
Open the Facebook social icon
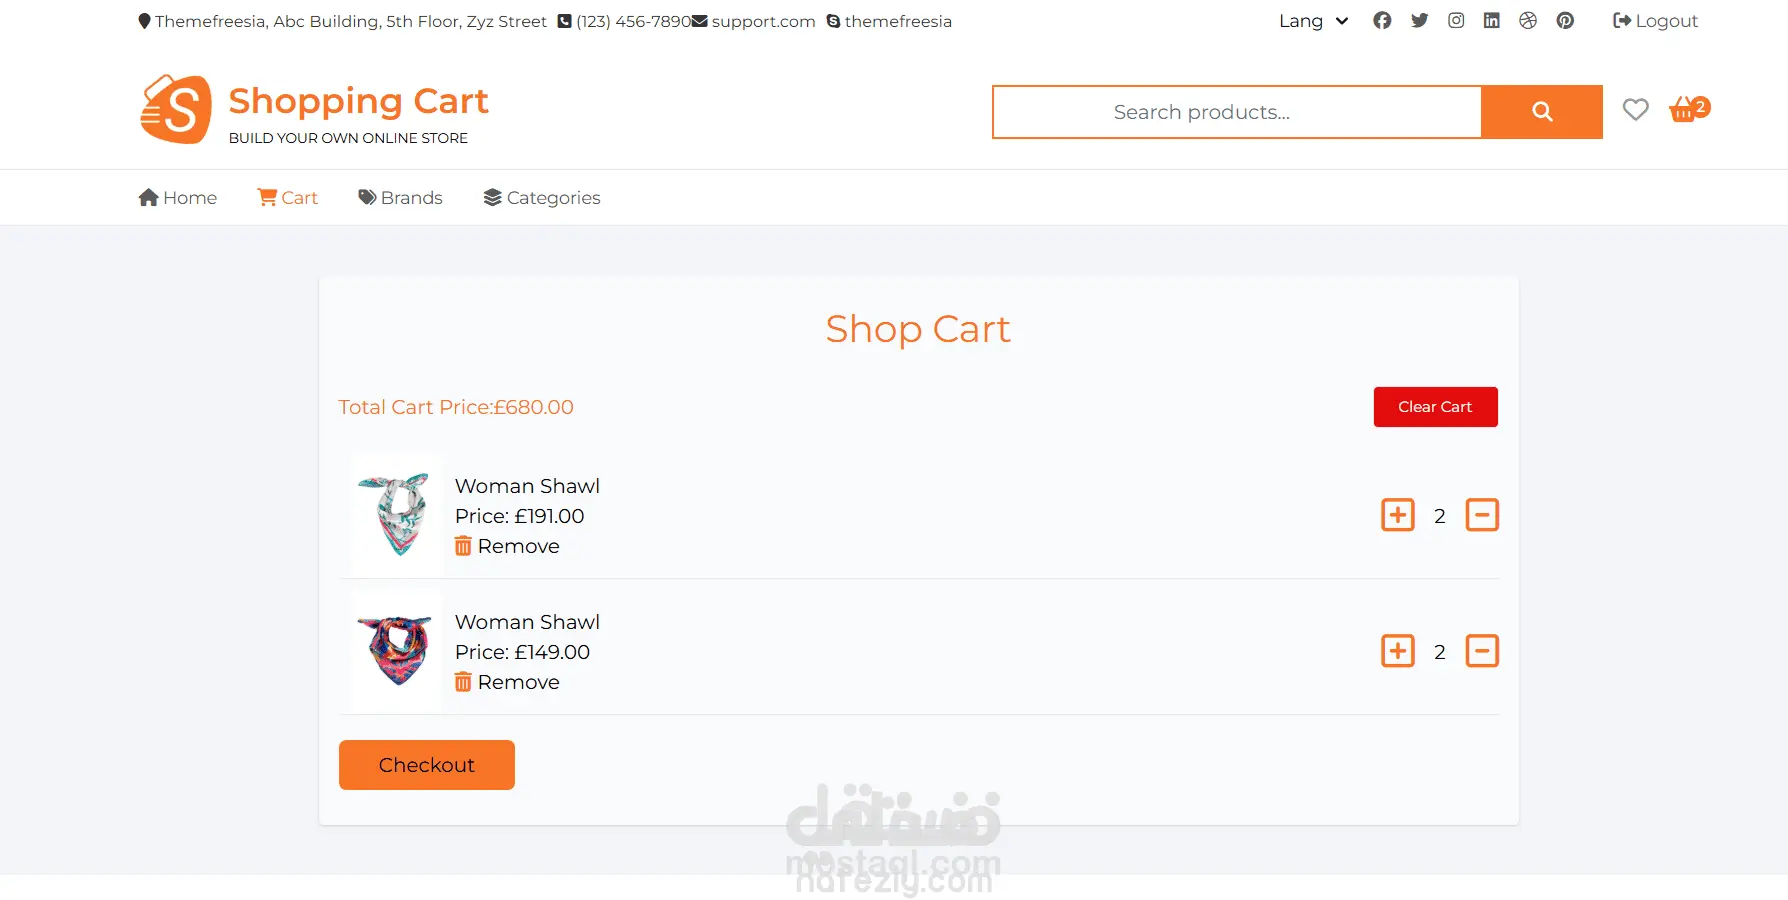point(1382,21)
